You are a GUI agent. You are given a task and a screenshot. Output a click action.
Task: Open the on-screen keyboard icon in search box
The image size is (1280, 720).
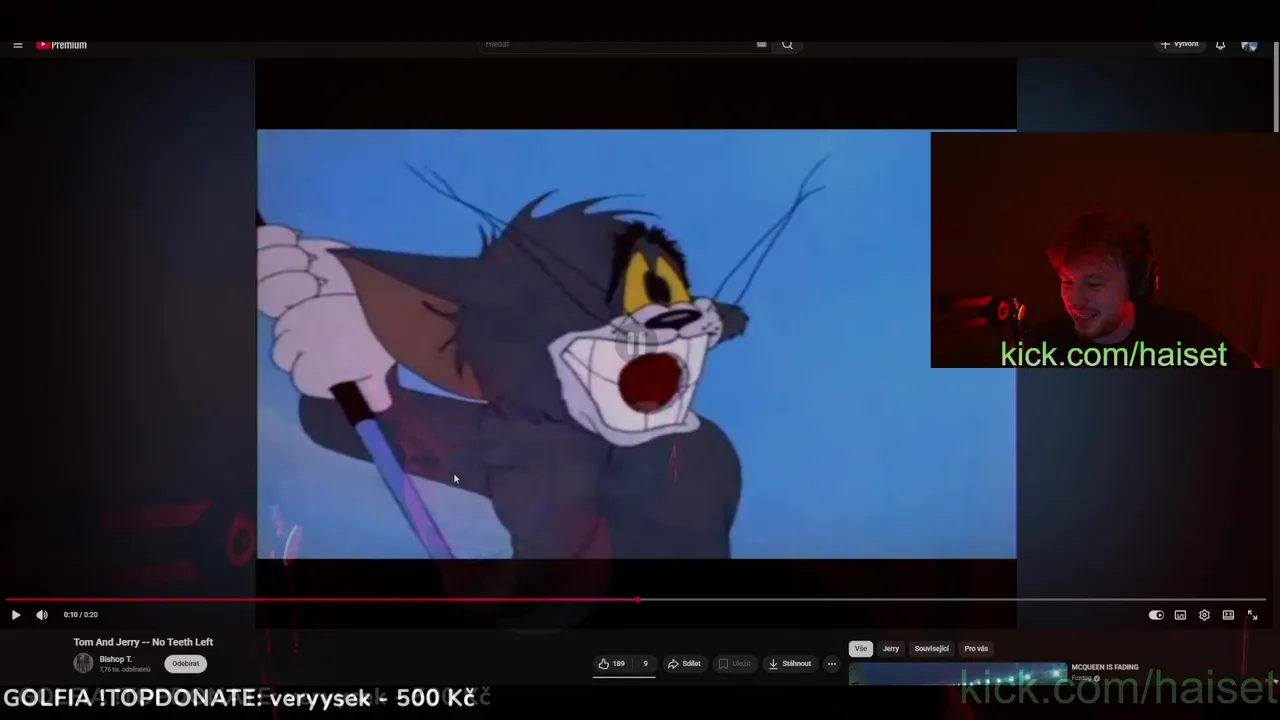click(x=761, y=44)
